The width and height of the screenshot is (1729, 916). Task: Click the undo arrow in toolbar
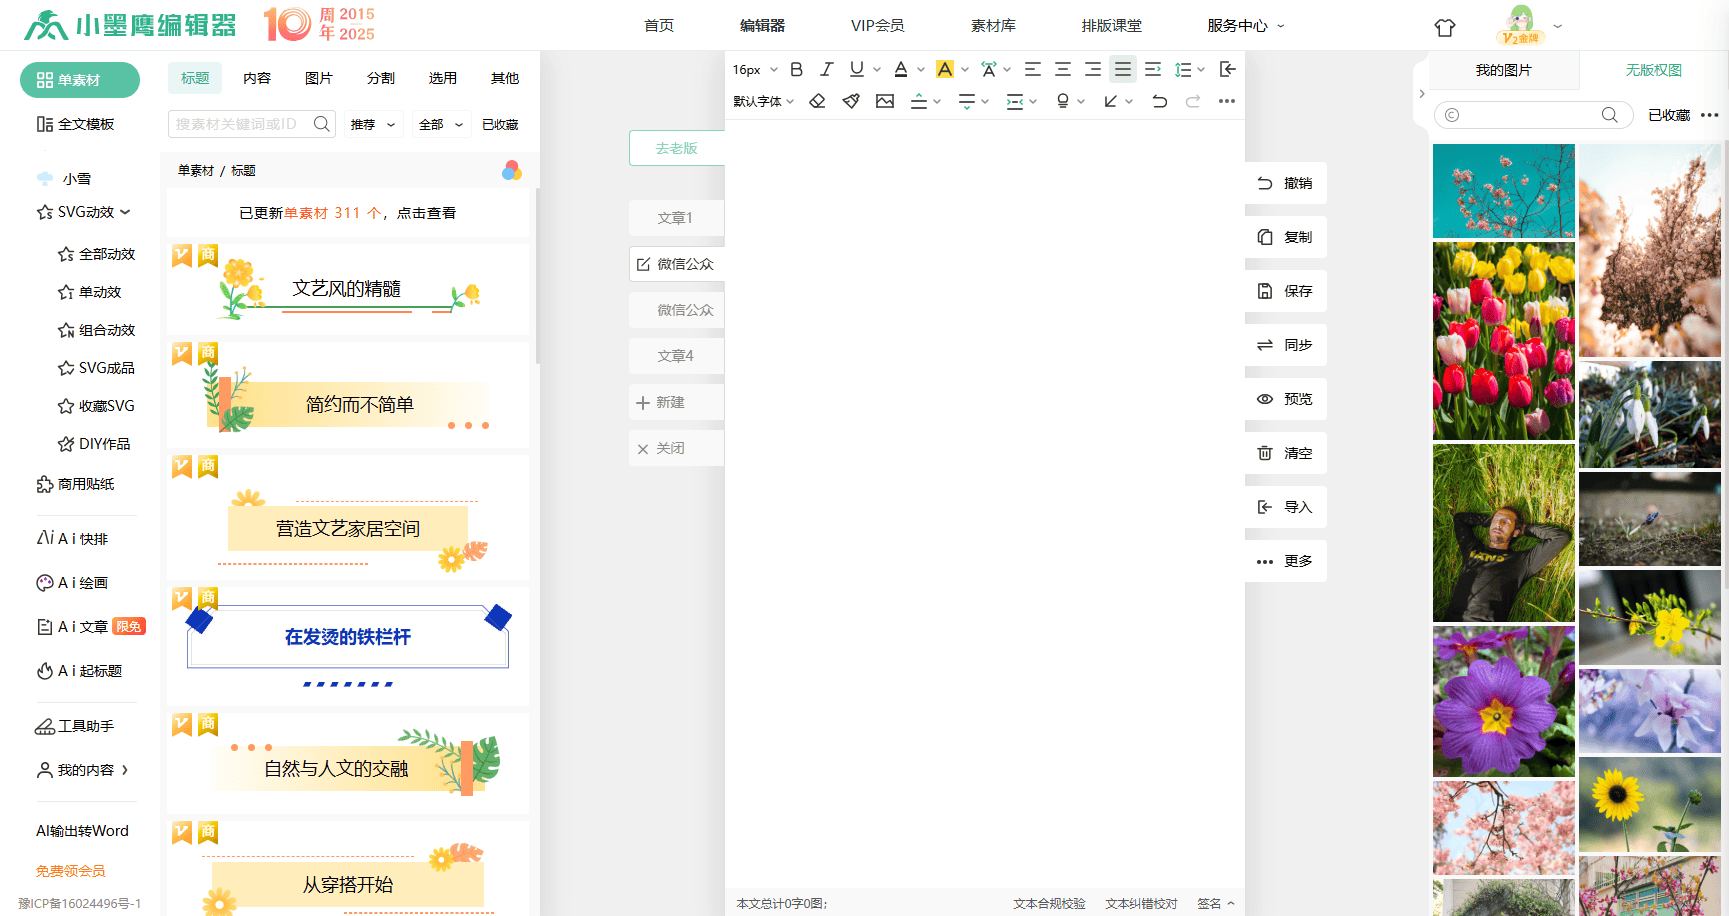(x=1159, y=101)
